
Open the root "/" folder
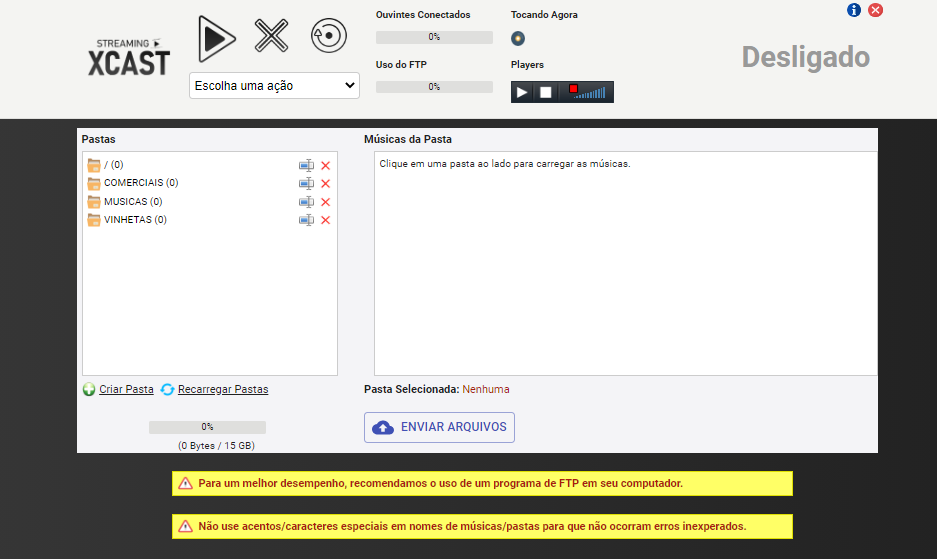[106, 165]
